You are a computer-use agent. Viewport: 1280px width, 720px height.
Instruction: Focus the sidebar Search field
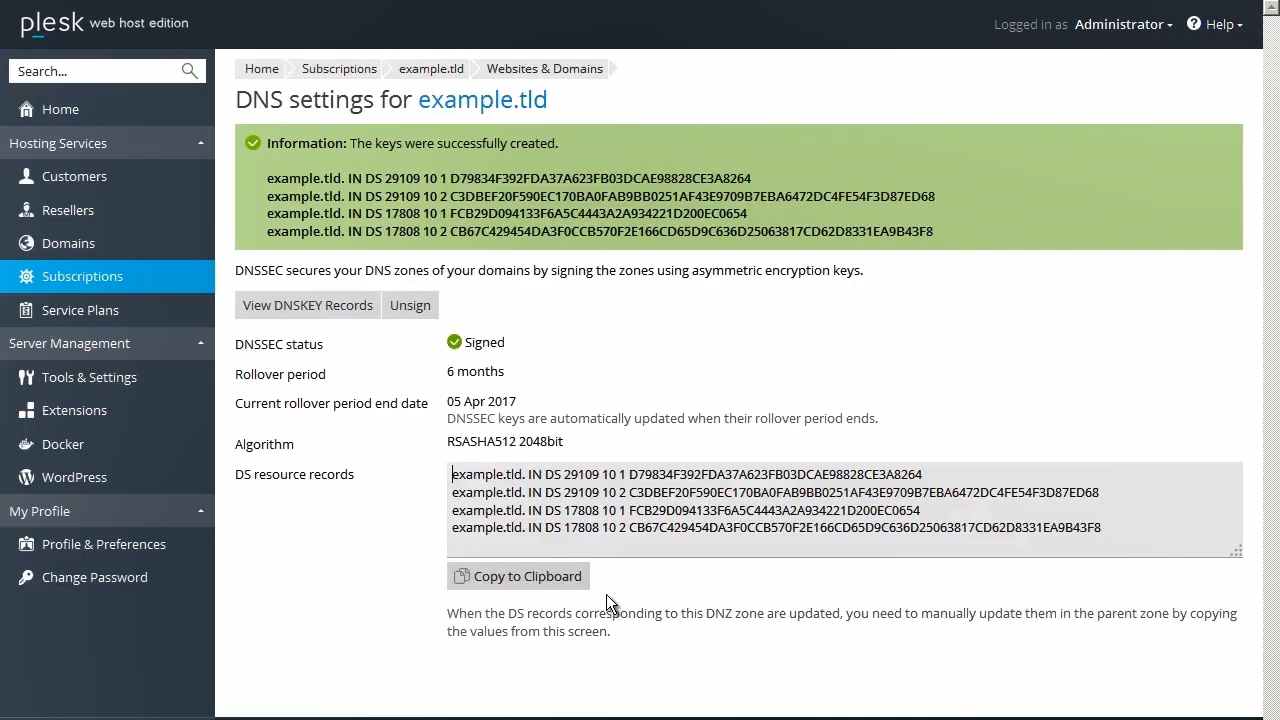click(95, 71)
